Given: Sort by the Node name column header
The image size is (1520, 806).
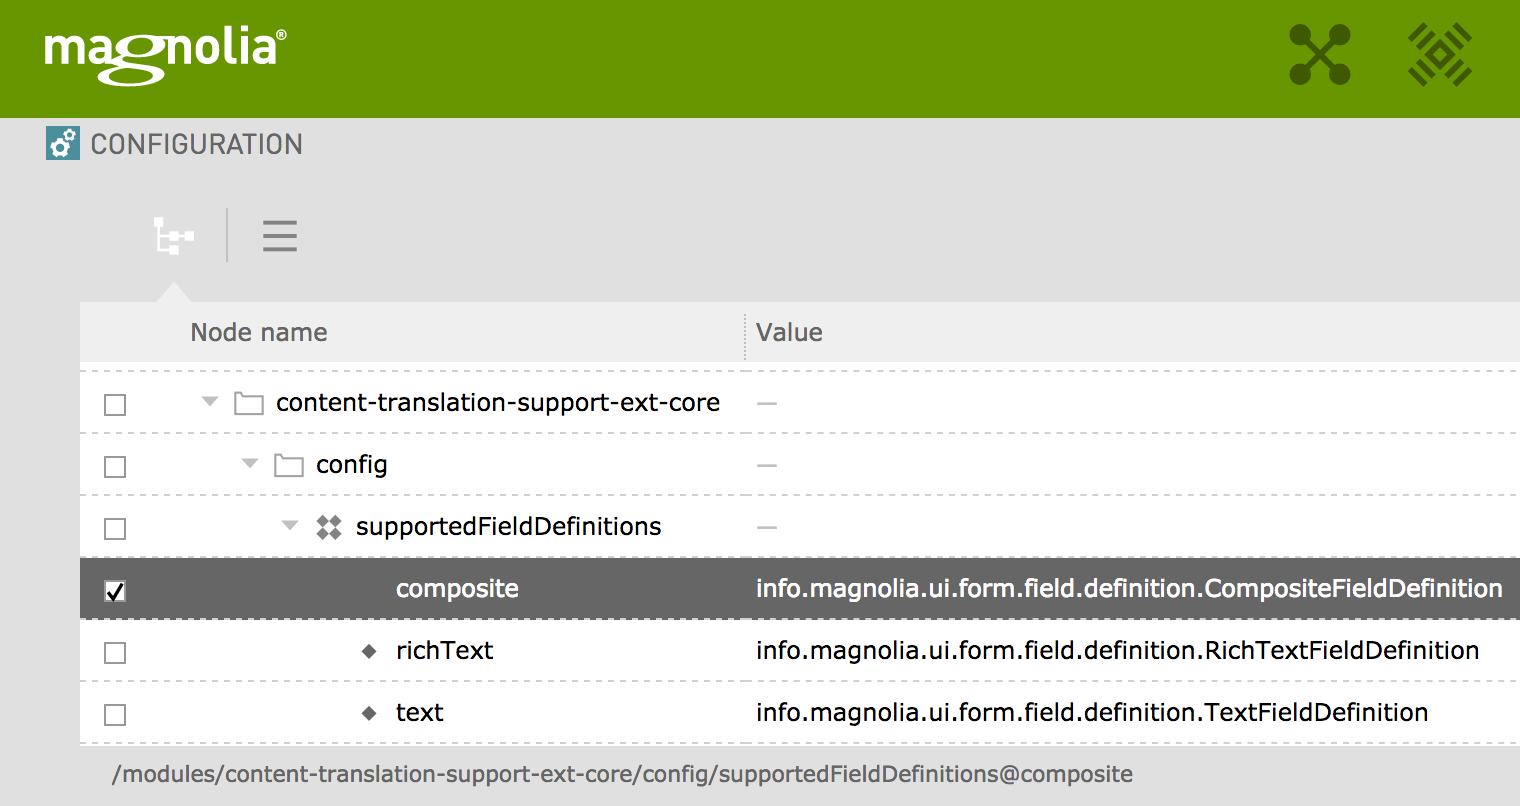Looking at the screenshot, I should pos(259,333).
